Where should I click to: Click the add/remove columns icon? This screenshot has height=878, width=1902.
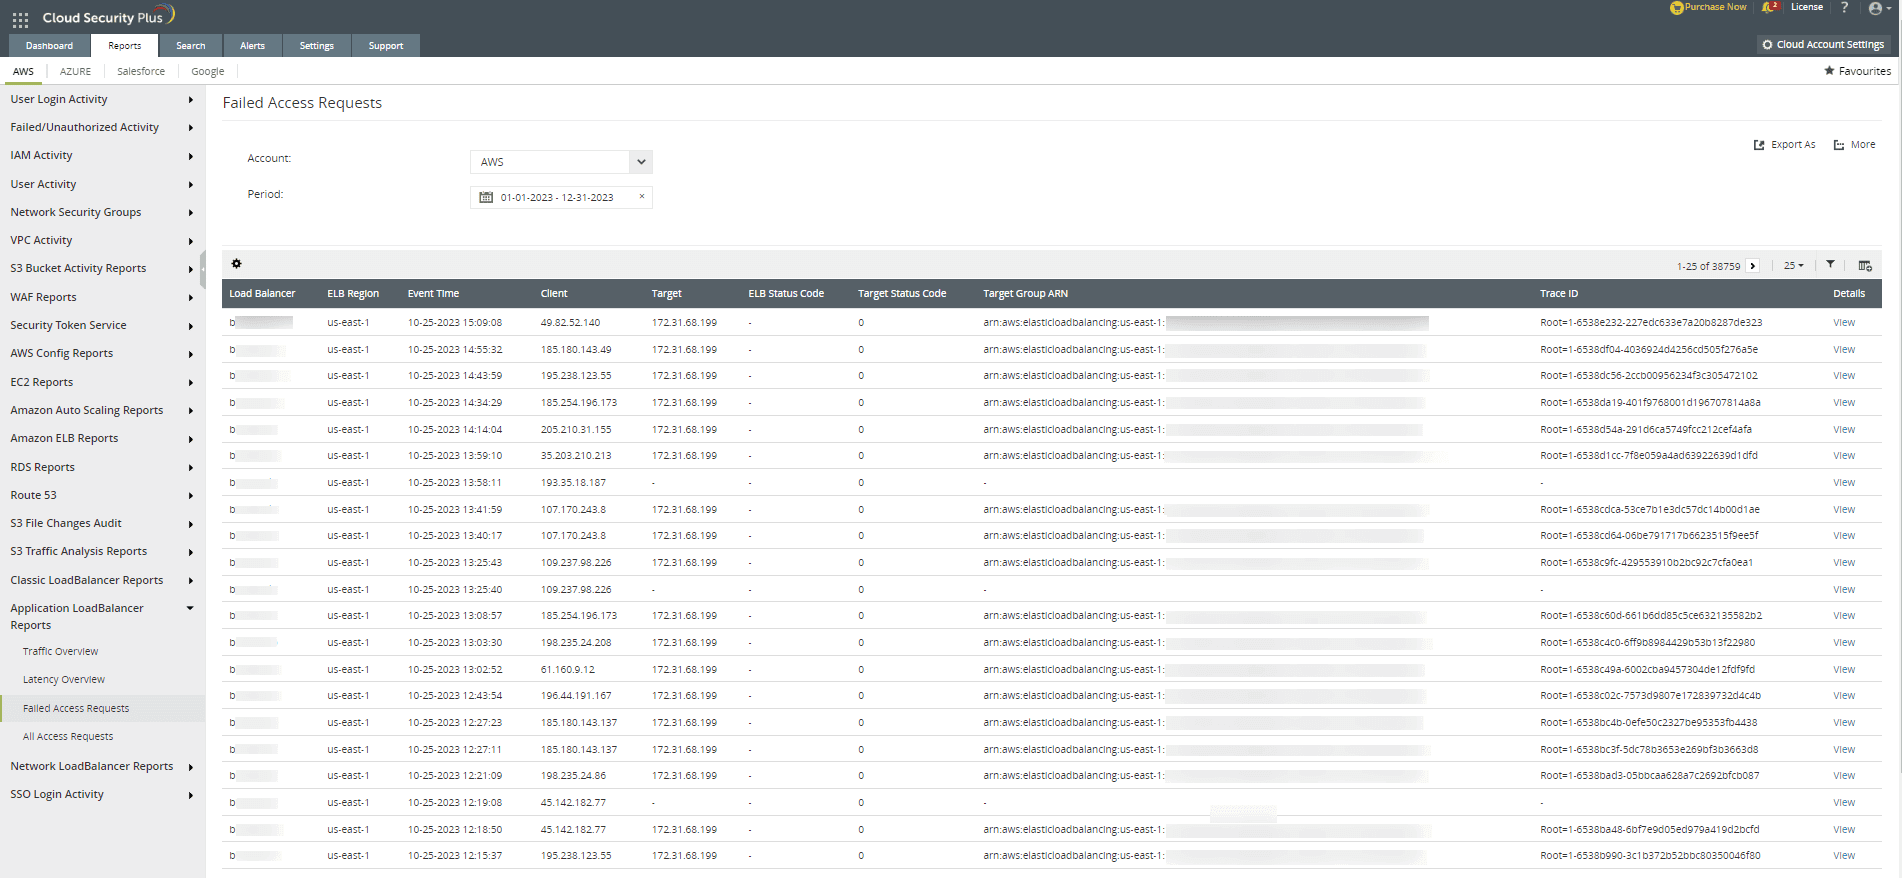coord(1865,266)
